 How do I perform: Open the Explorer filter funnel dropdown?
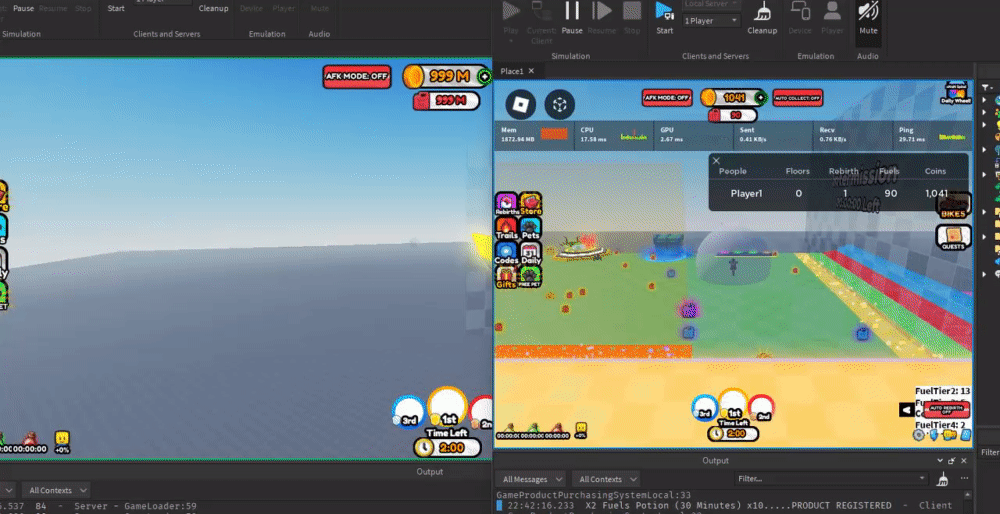987,87
